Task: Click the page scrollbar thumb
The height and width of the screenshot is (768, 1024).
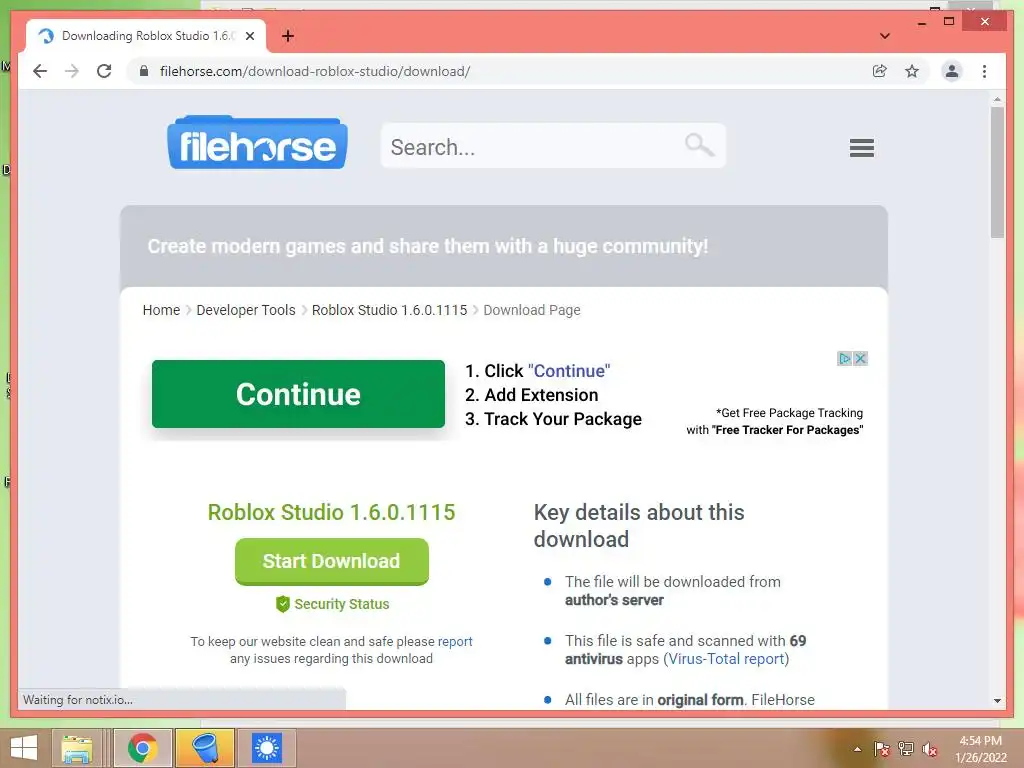Action: pyautogui.click(x=997, y=172)
